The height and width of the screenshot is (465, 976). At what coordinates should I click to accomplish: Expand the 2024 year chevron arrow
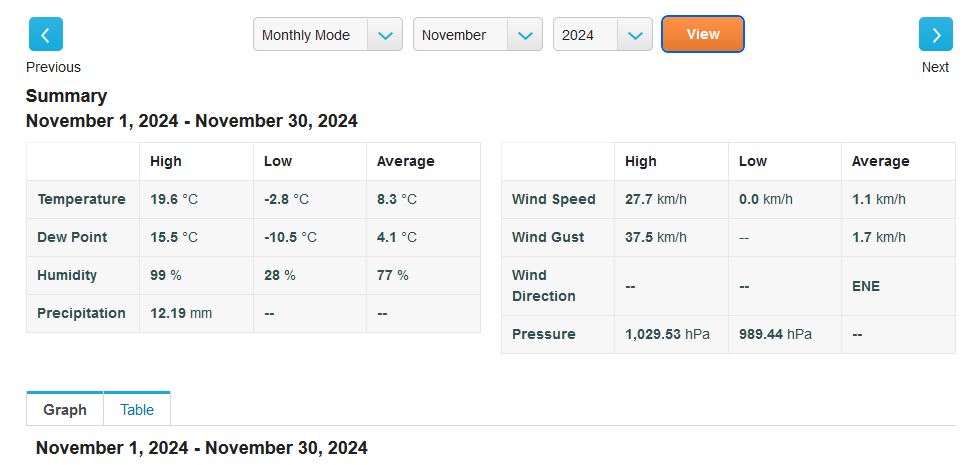[635, 35]
